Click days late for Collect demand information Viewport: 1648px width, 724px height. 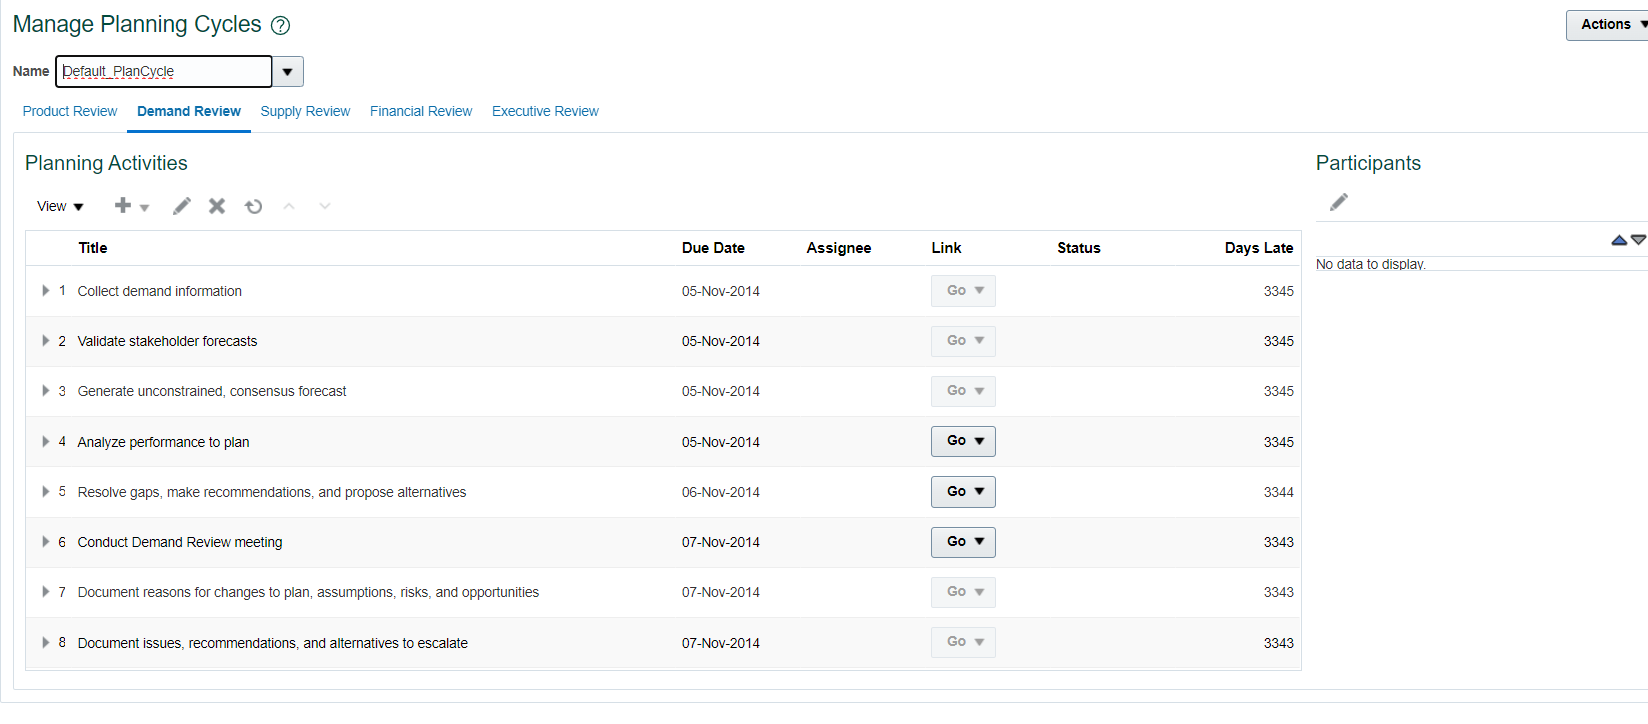point(1279,291)
